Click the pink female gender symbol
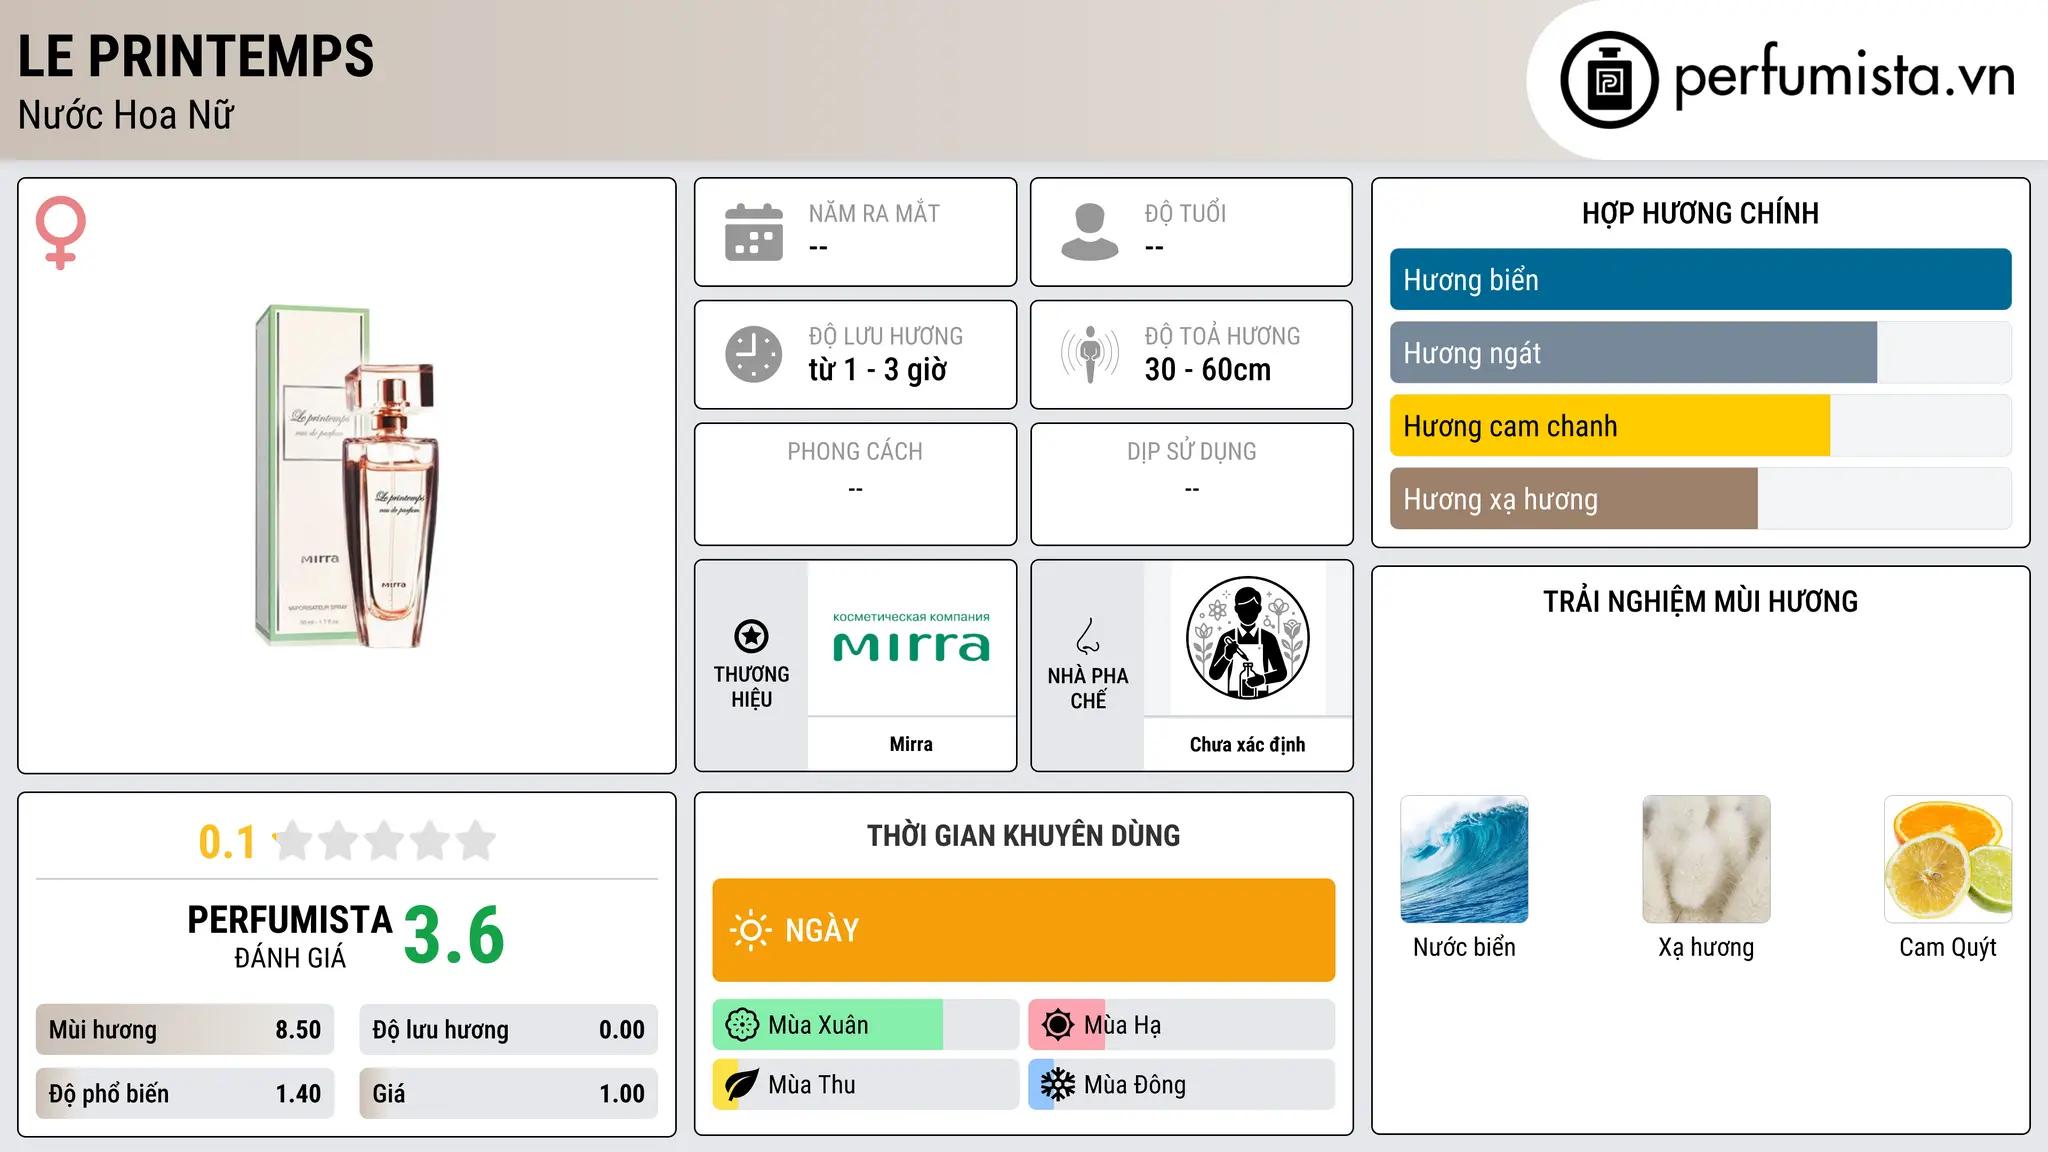The image size is (2048, 1152). [x=61, y=232]
